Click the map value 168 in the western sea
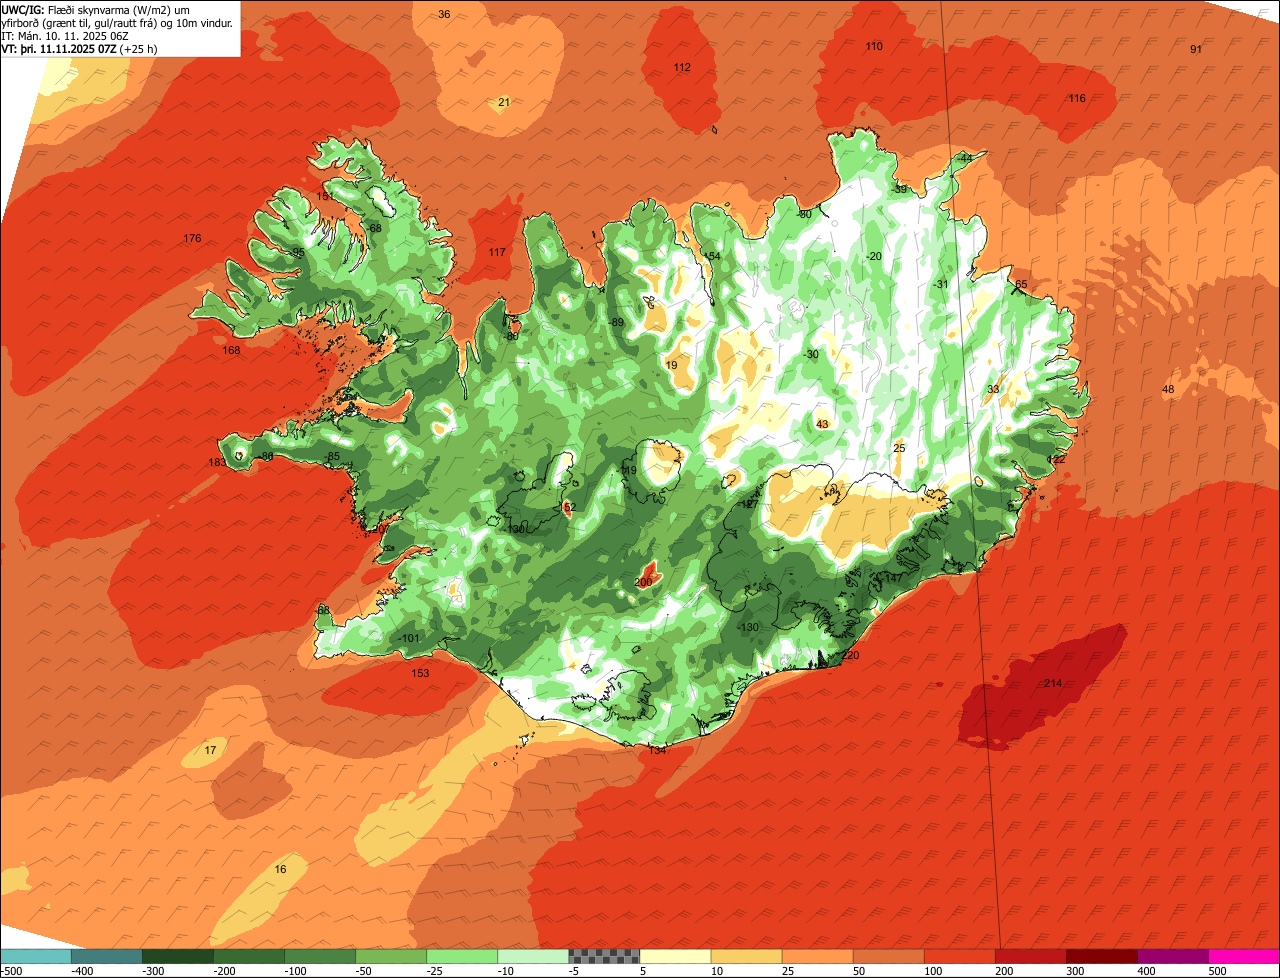This screenshot has width=1280, height=978. pyautogui.click(x=232, y=351)
